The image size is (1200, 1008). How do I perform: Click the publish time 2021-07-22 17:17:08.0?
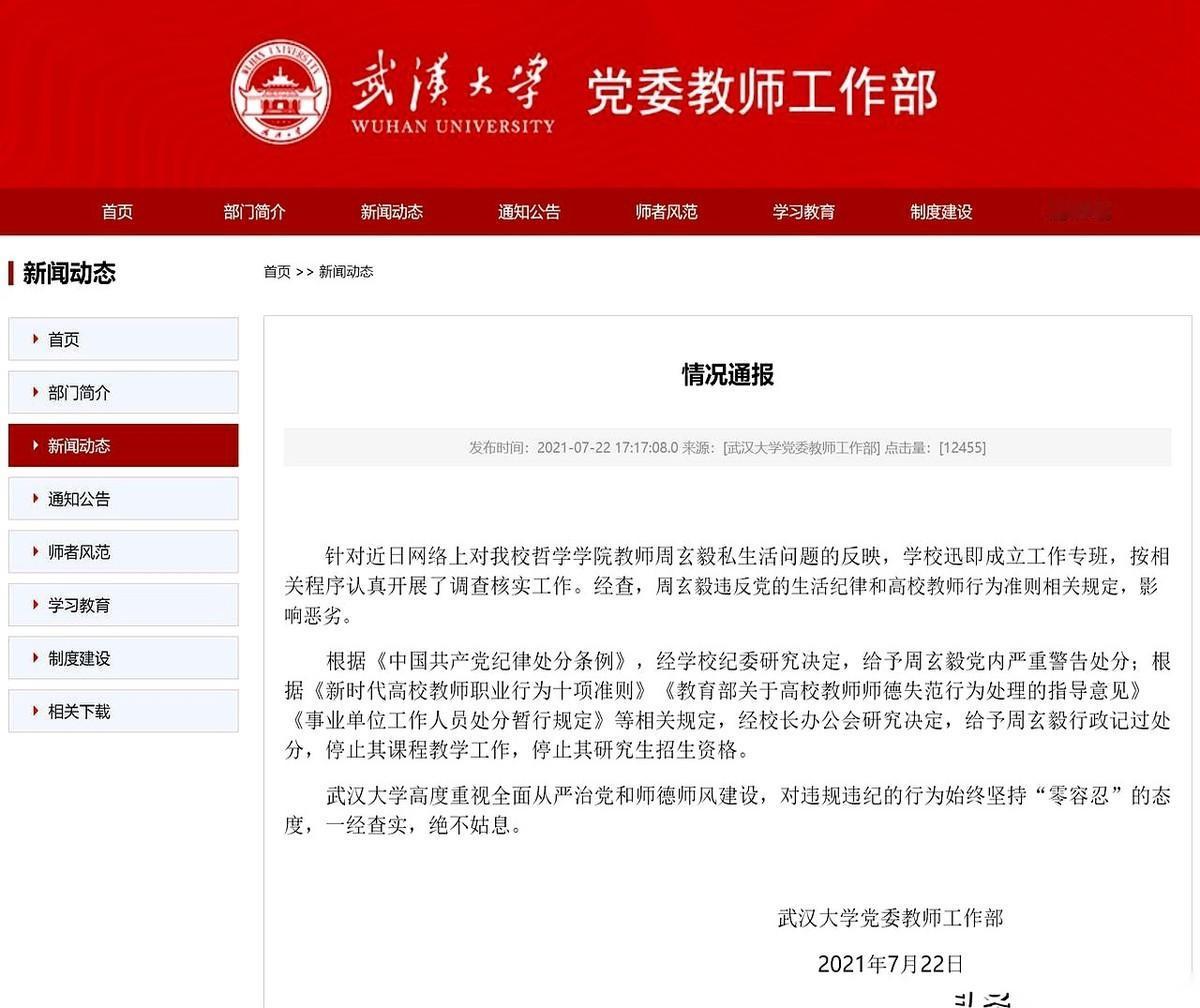click(x=607, y=448)
